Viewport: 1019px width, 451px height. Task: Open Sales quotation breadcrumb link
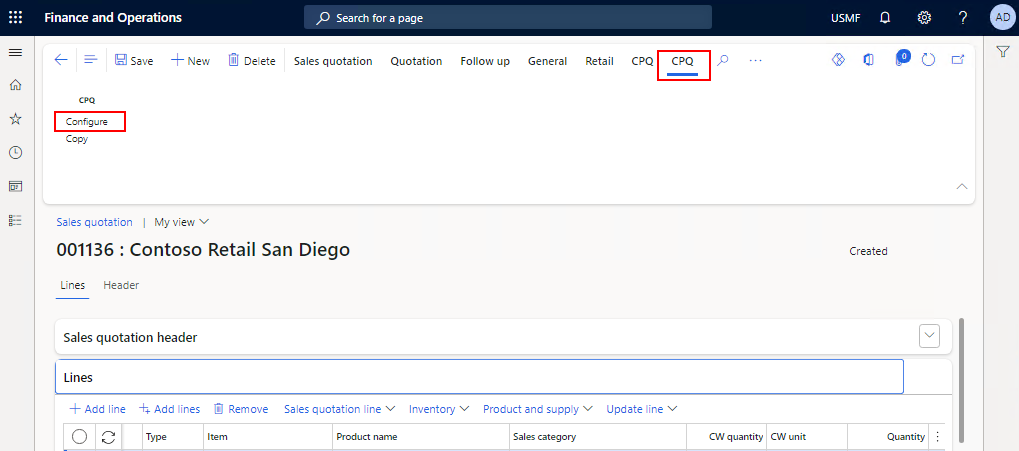(x=94, y=222)
